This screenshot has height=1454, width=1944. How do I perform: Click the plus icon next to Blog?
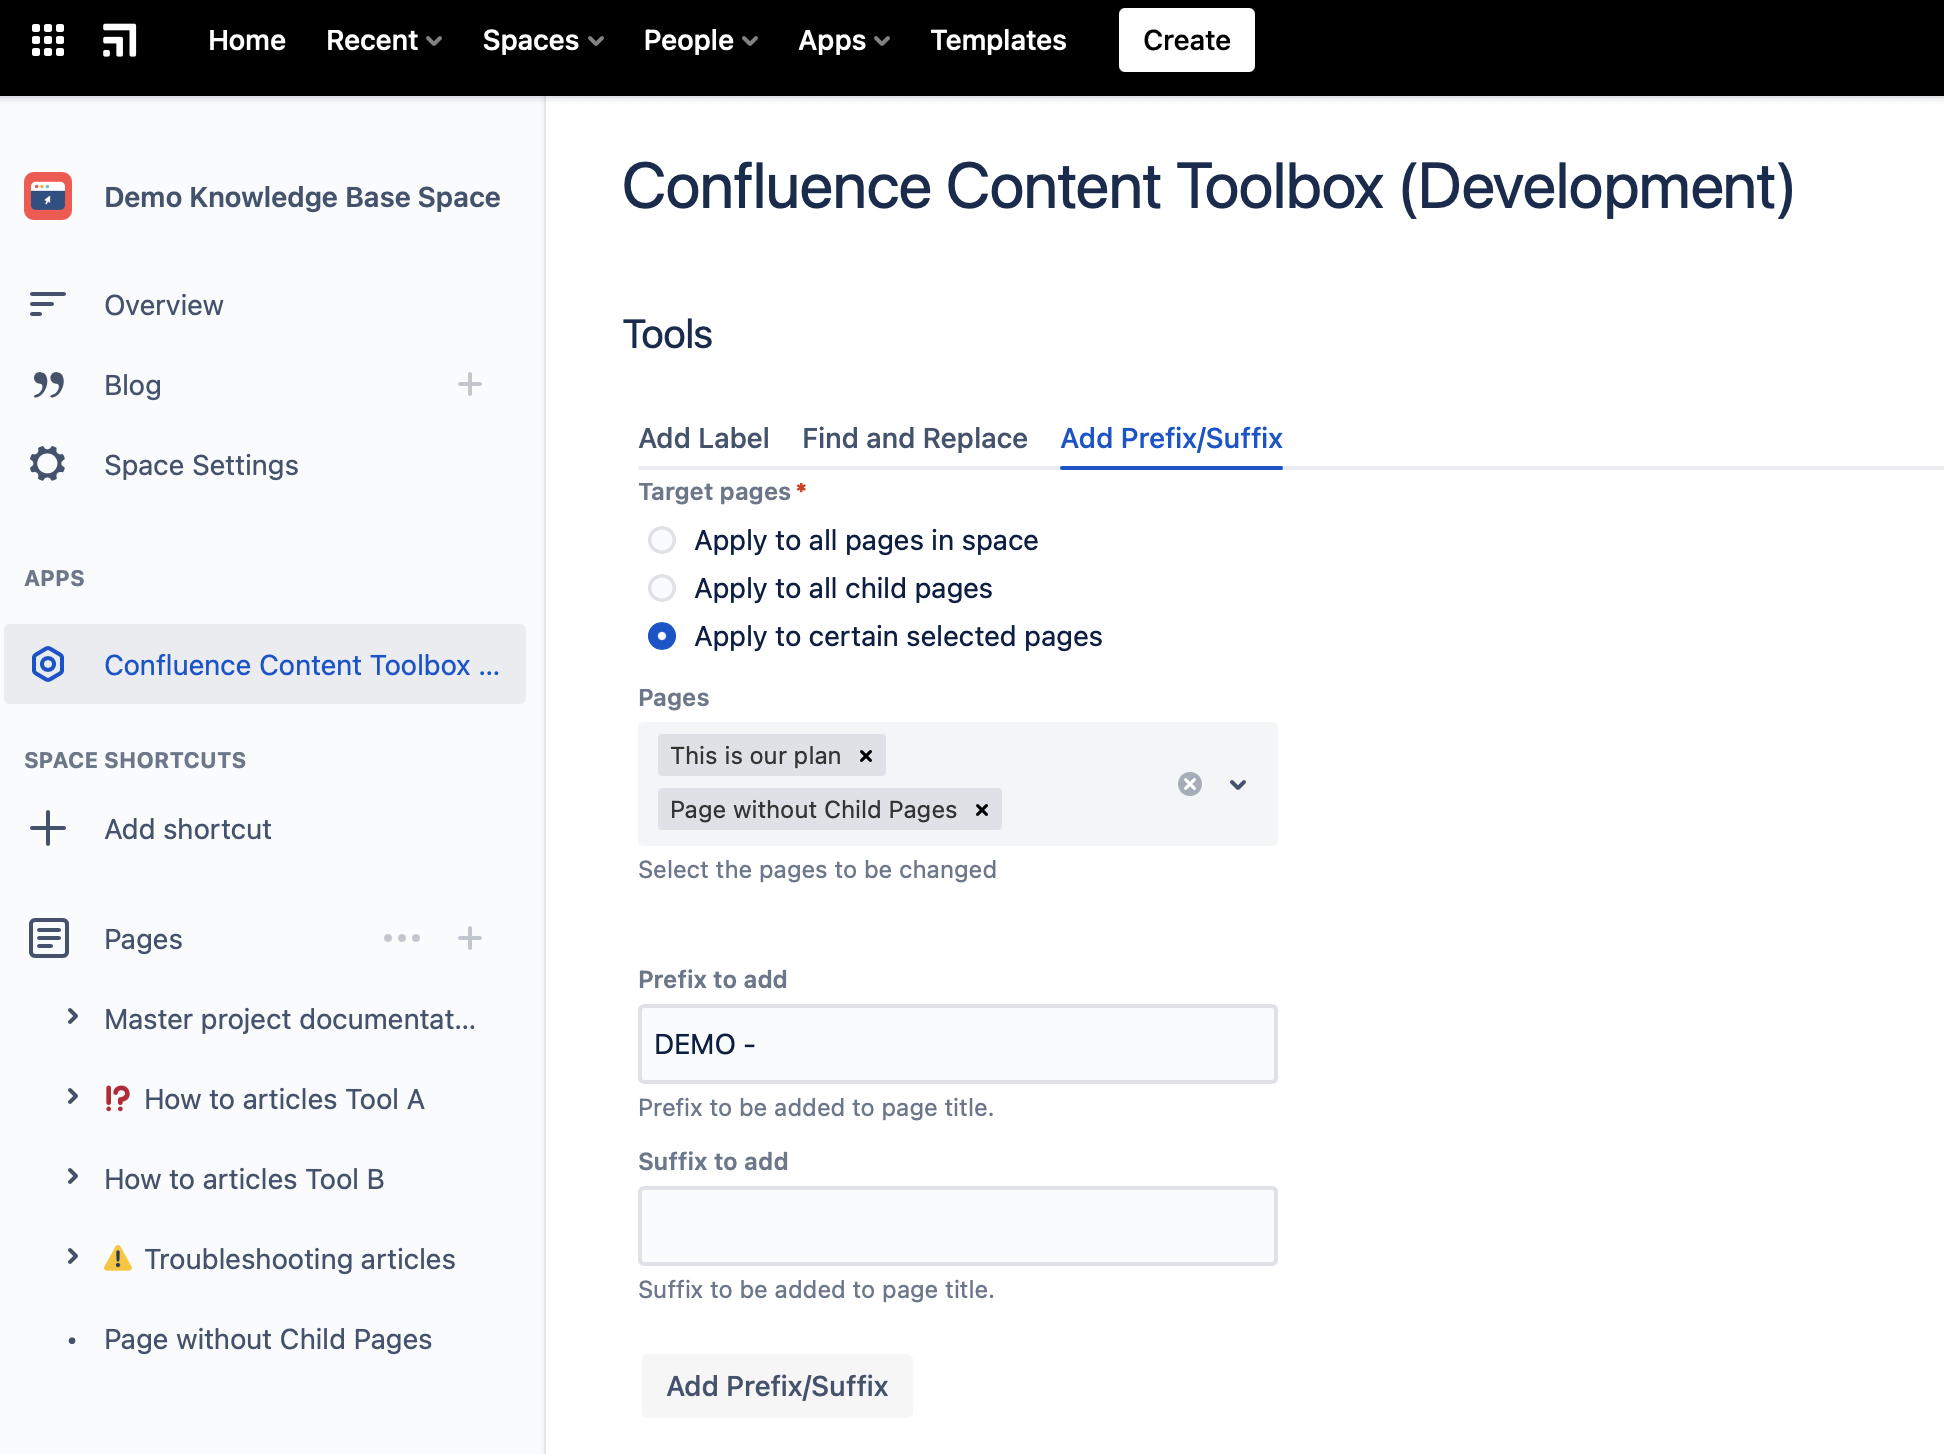pyautogui.click(x=469, y=385)
